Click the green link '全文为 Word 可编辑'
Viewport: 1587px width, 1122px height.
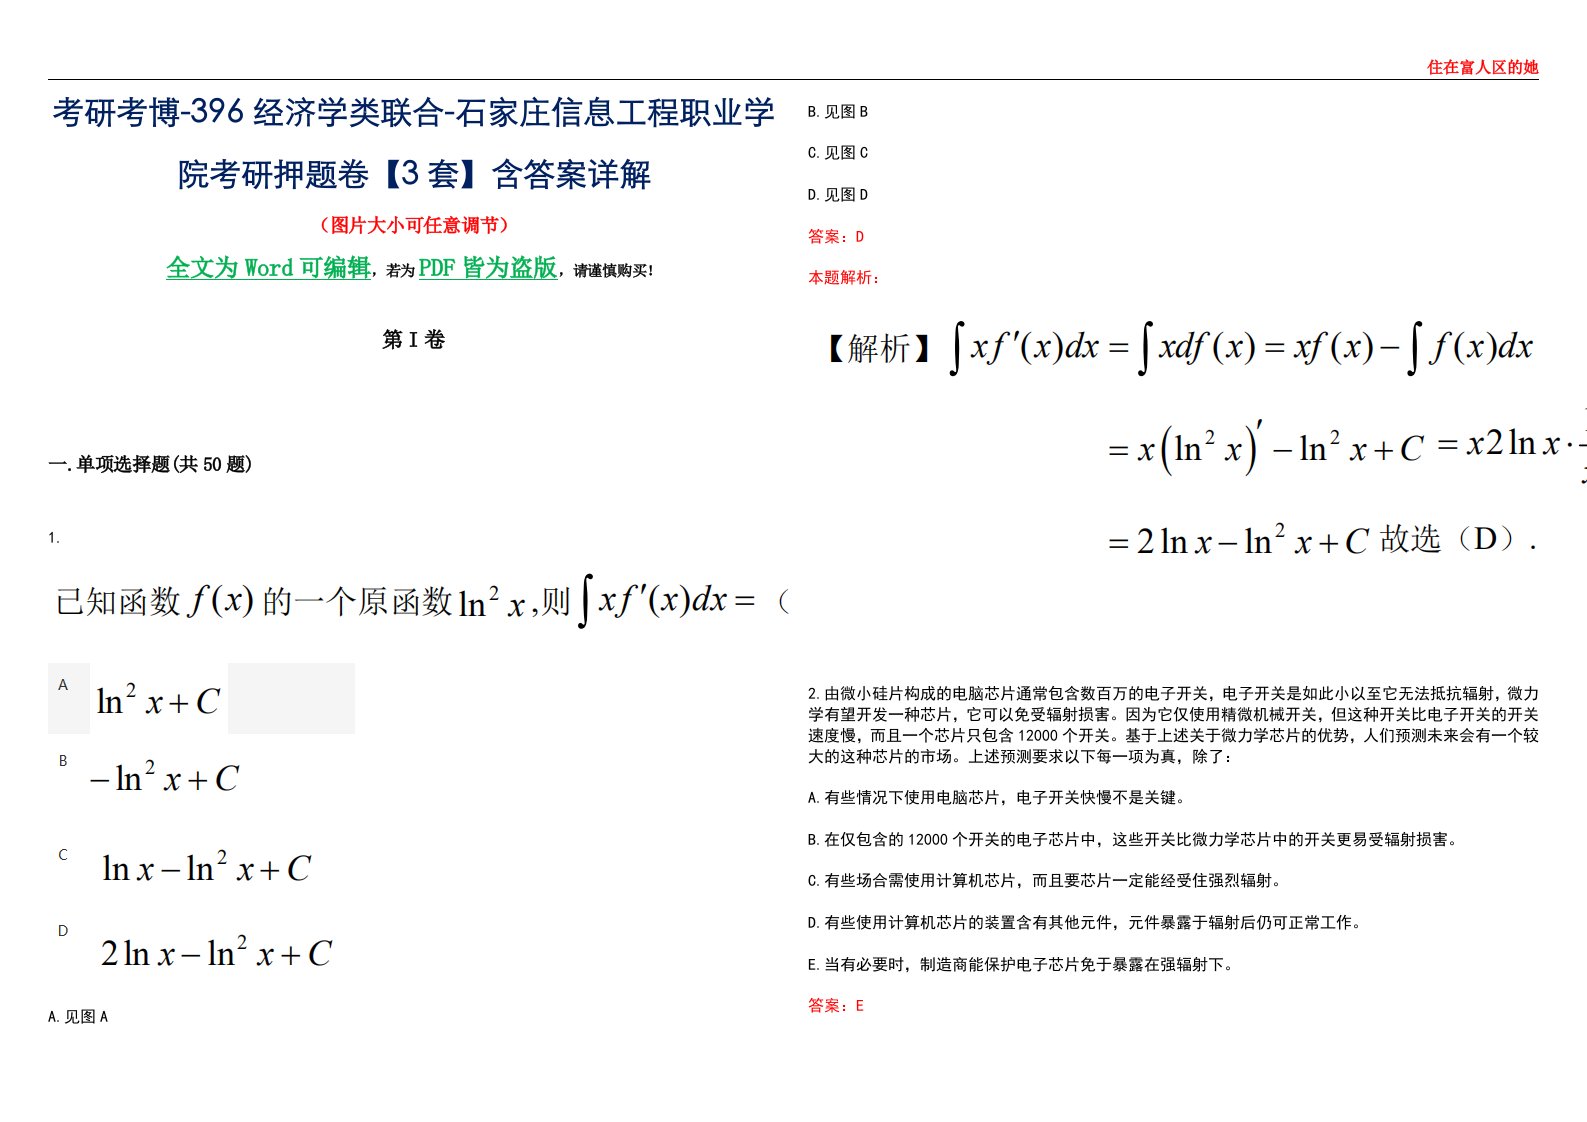[268, 268]
